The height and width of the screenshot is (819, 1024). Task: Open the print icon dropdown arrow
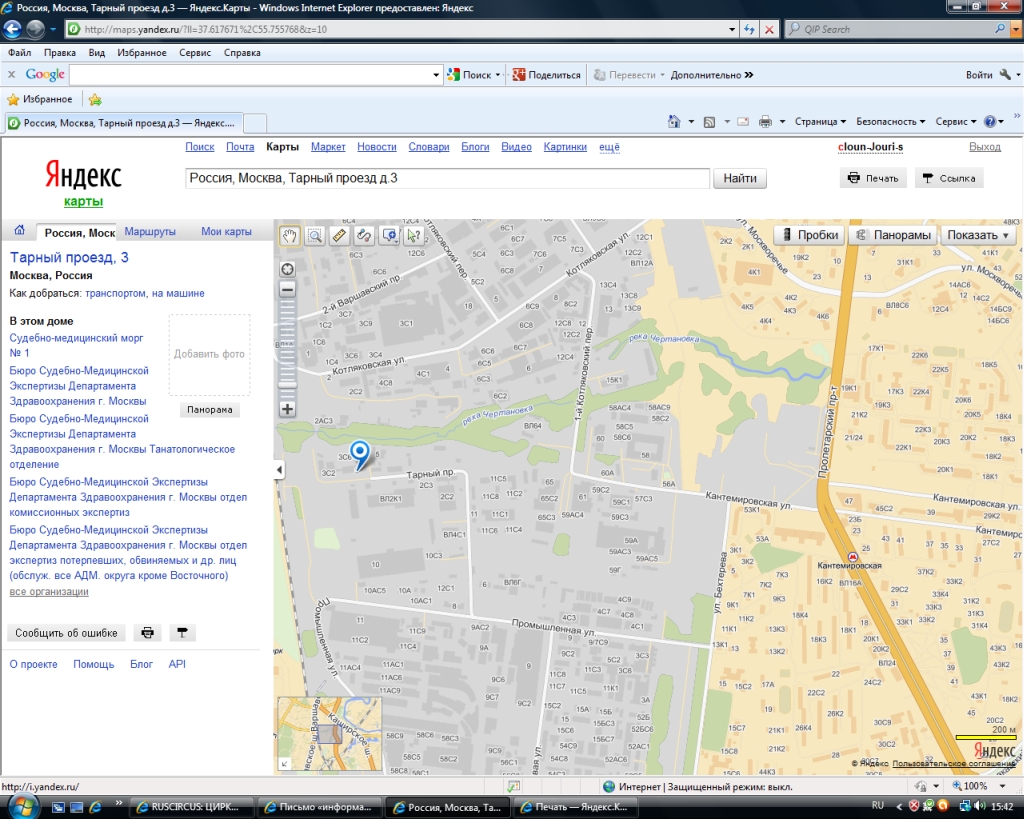click(782, 121)
